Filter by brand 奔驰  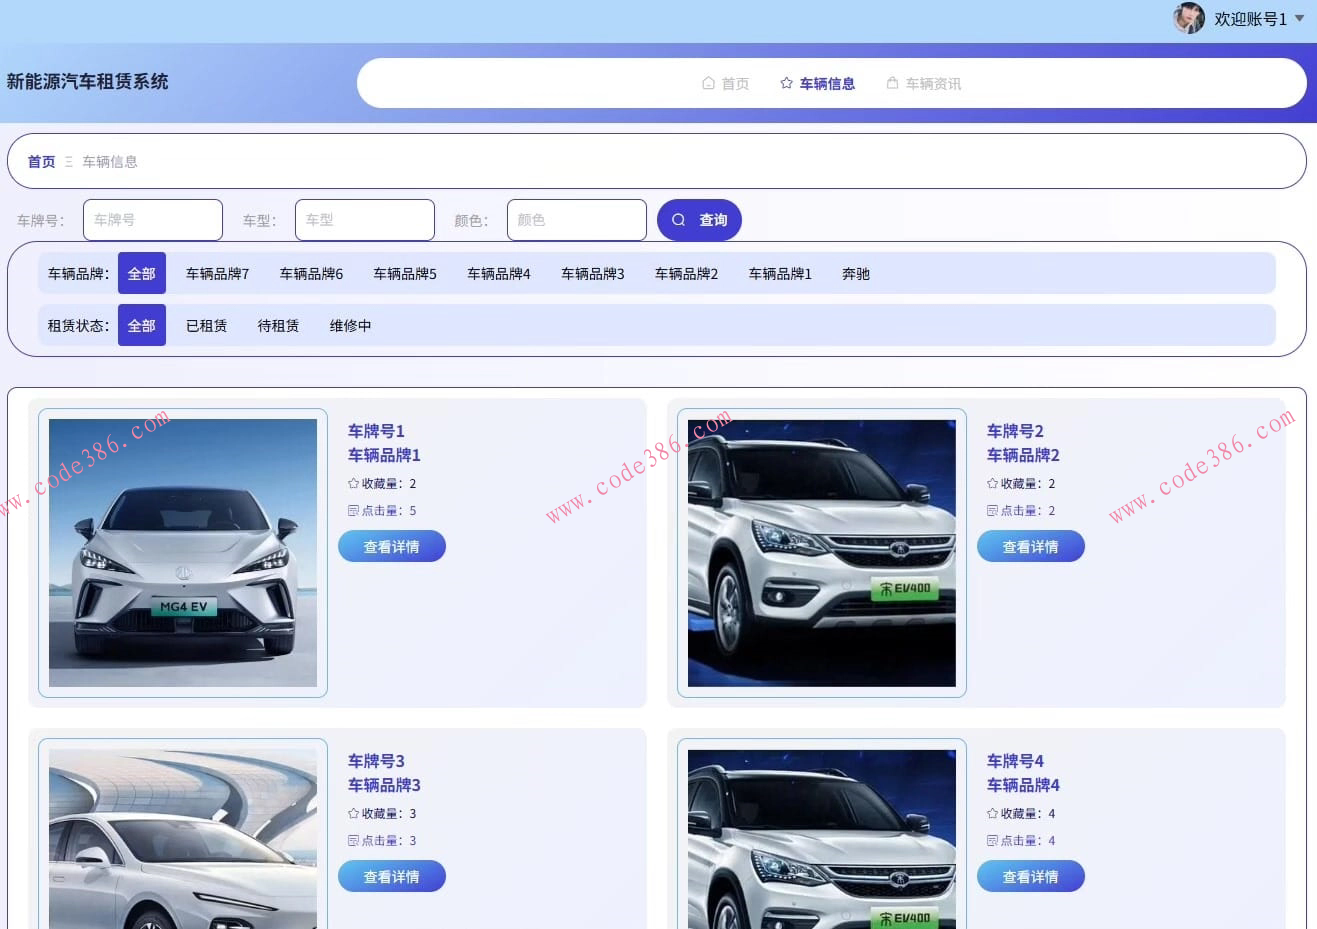click(856, 273)
